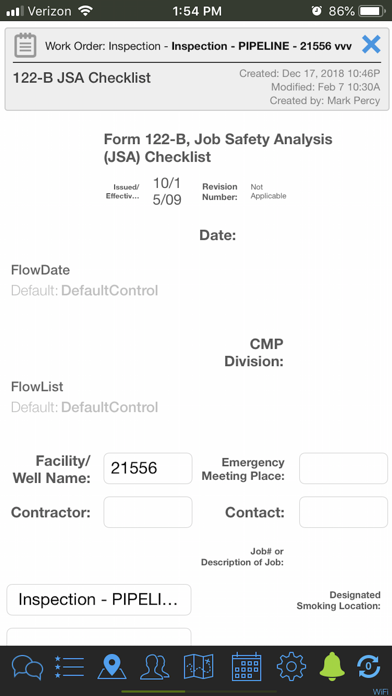The image size is (392, 696).
Task: Close the work order form
Action: pyautogui.click(x=371, y=44)
